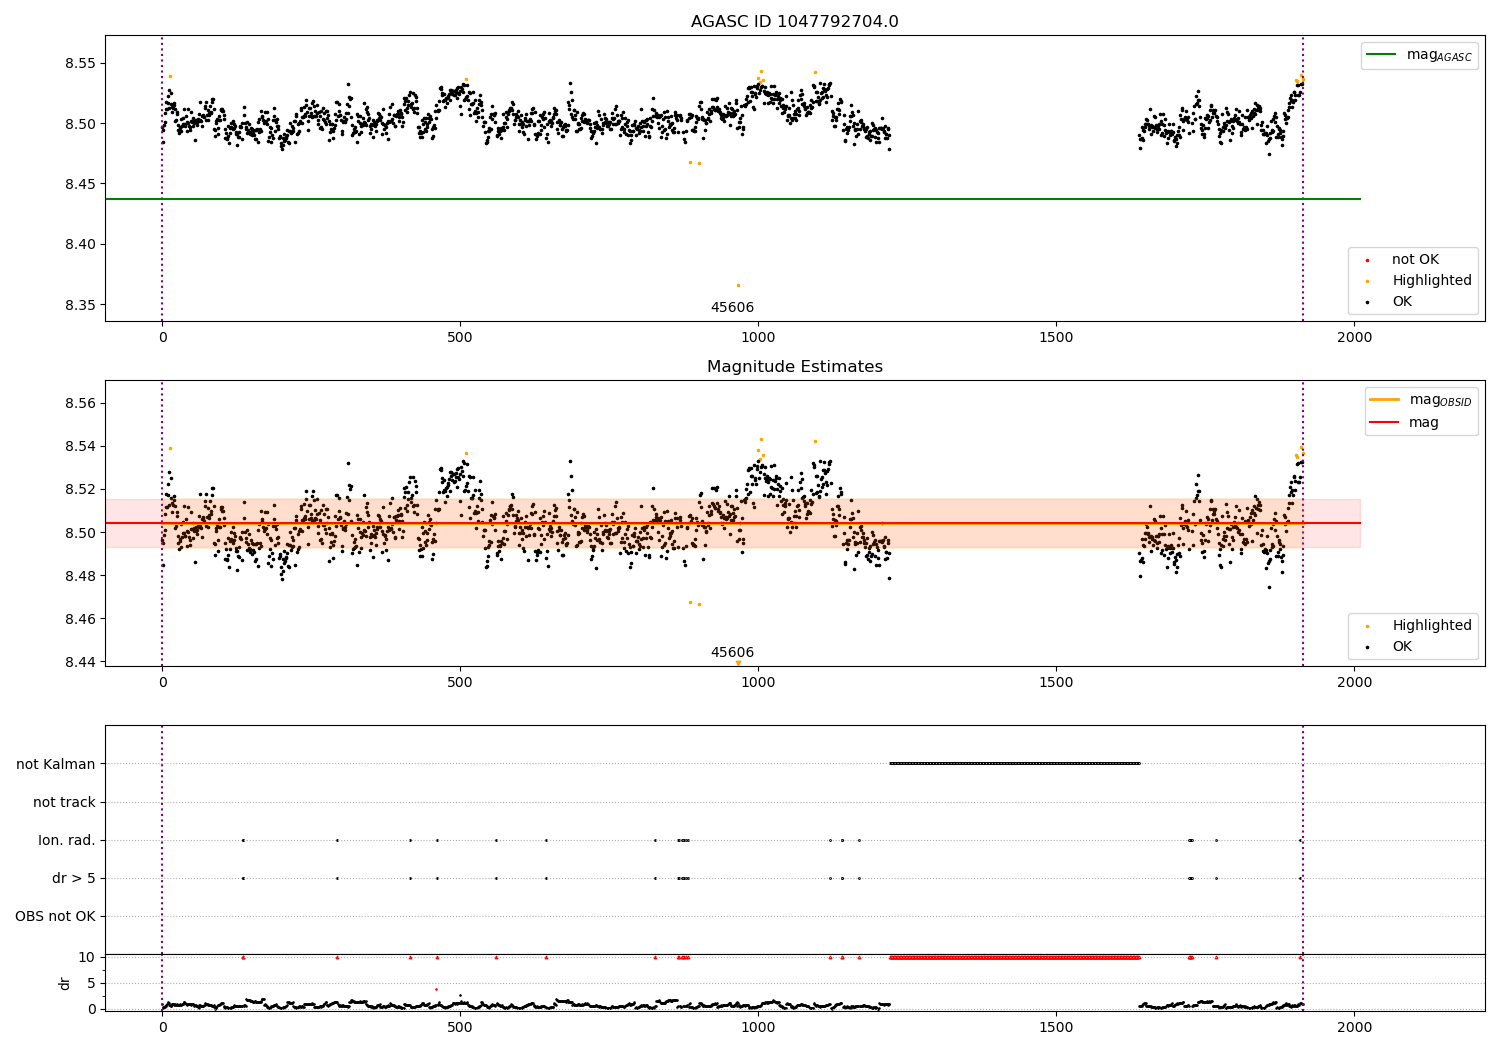Click the green mag AGASC legend entry
This screenshot has width=1500, height=1050.
click(1419, 56)
